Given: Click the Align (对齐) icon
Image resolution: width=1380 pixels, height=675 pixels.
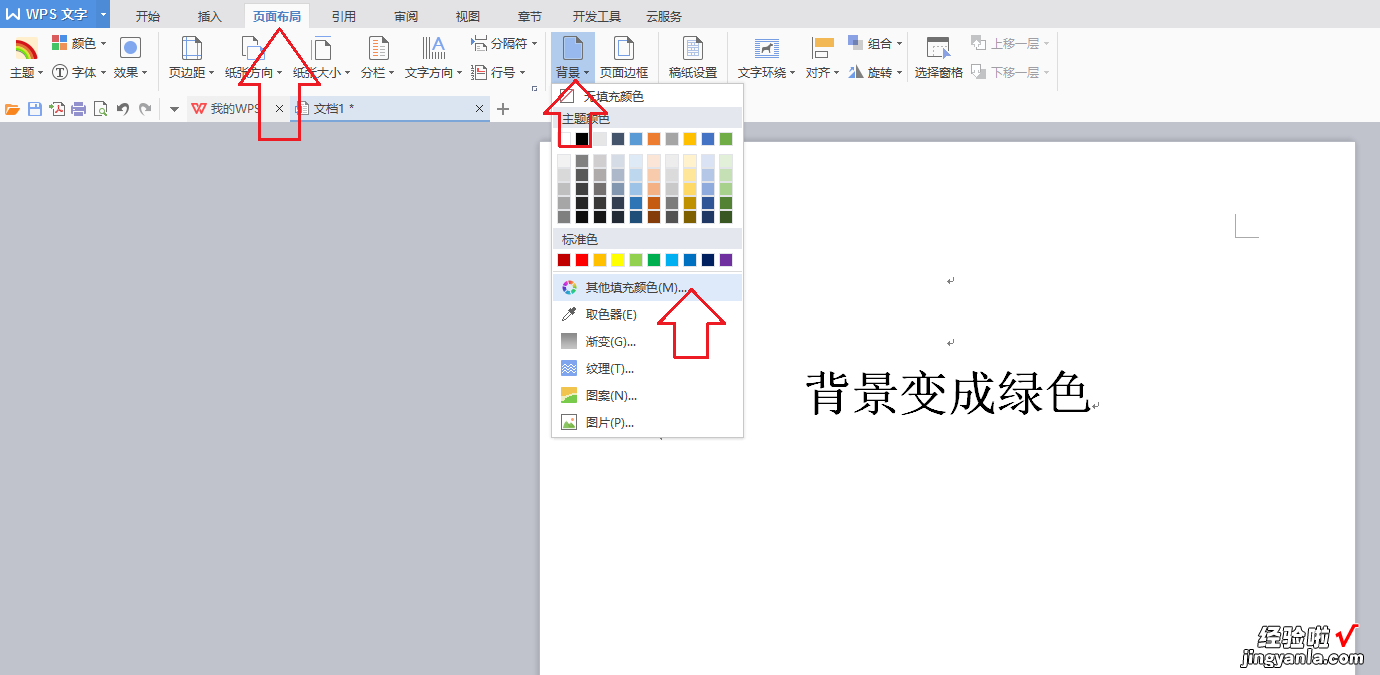Looking at the screenshot, I should [822, 48].
